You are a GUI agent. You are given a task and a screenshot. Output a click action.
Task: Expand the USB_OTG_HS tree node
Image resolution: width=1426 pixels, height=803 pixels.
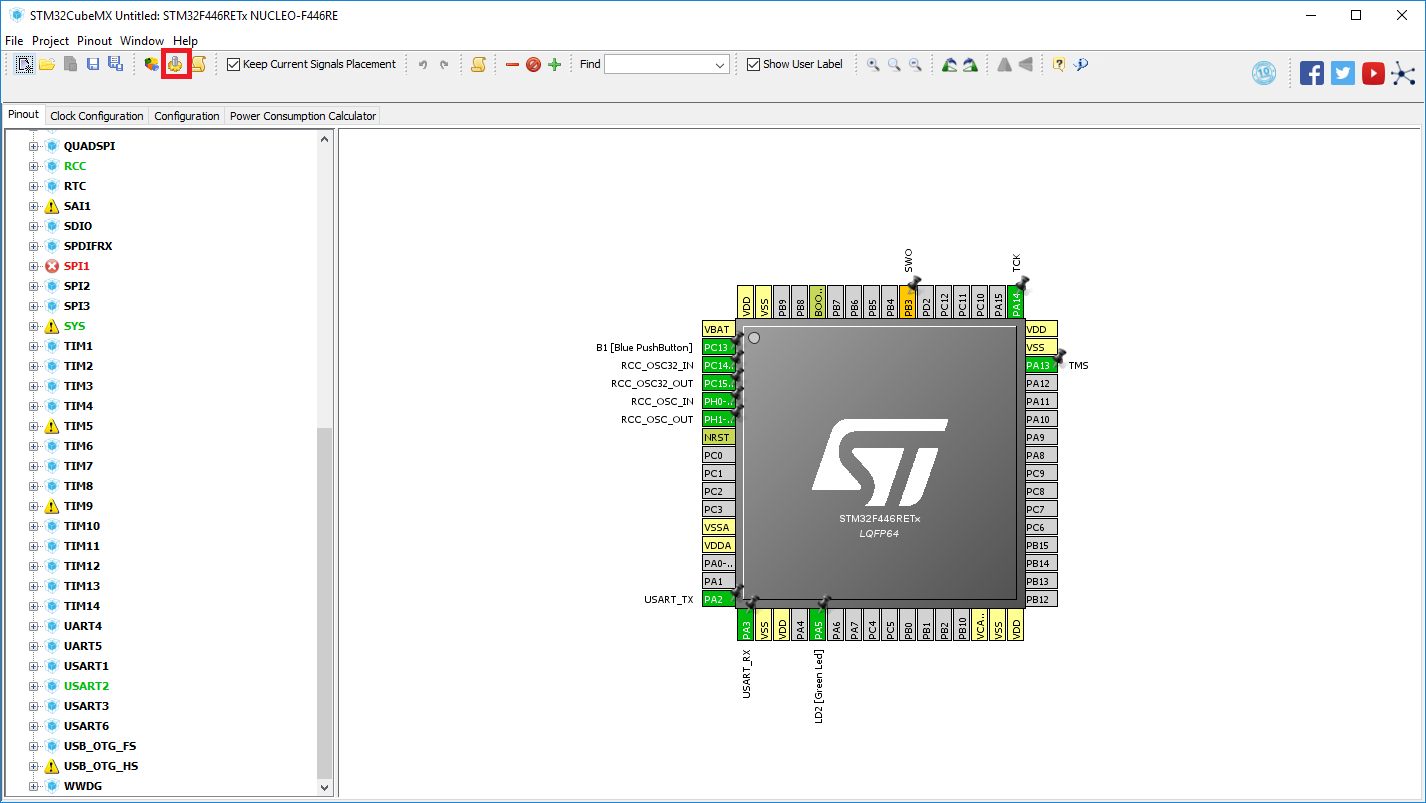point(33,766)
